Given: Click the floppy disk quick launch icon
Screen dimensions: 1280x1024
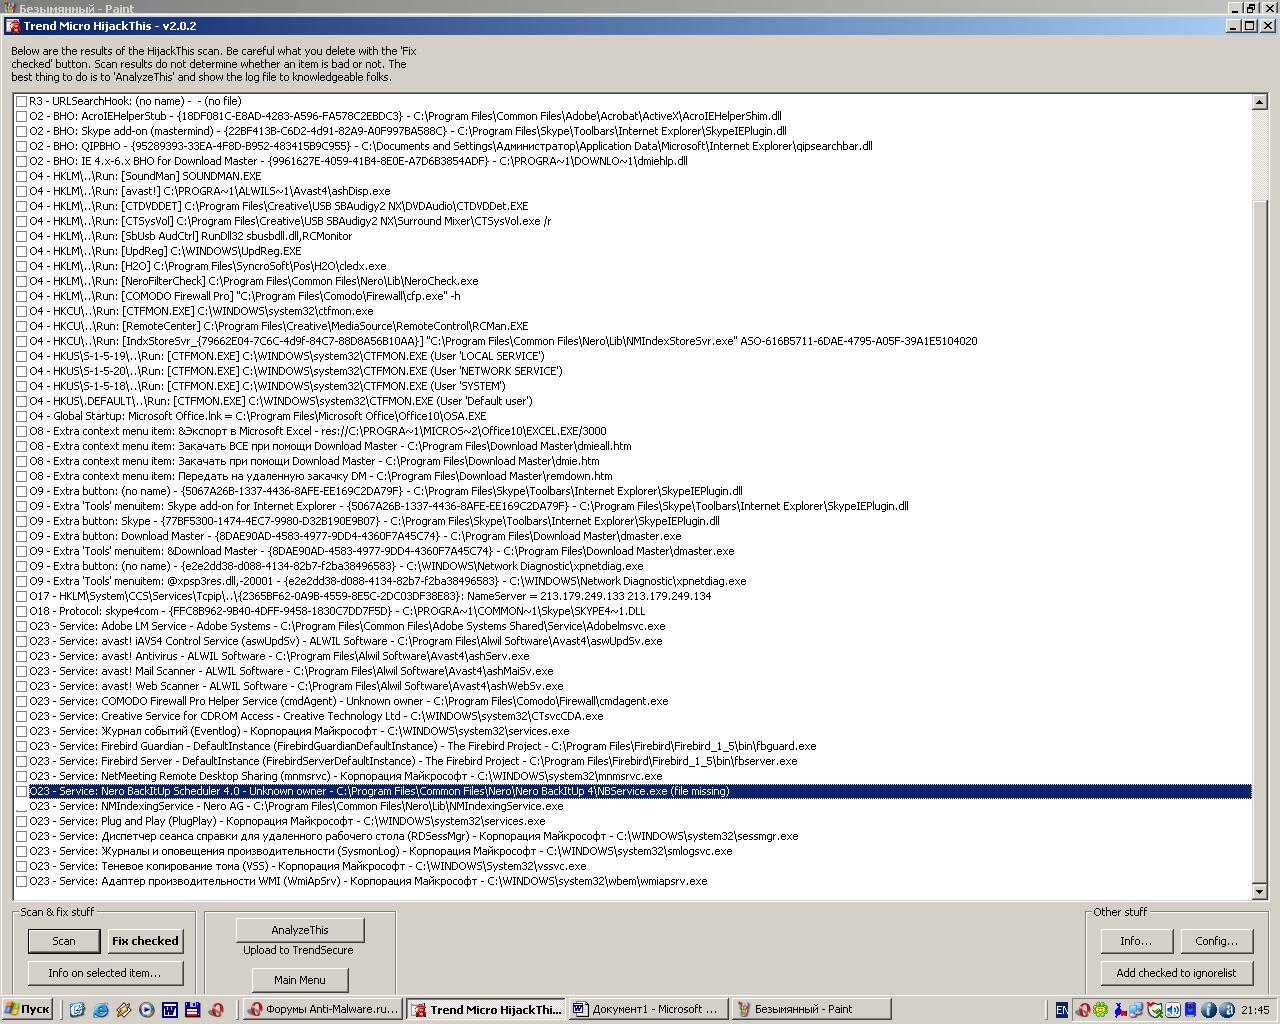Looking at the screenshot, I should pyautogui.click(x=193, y=1010).
